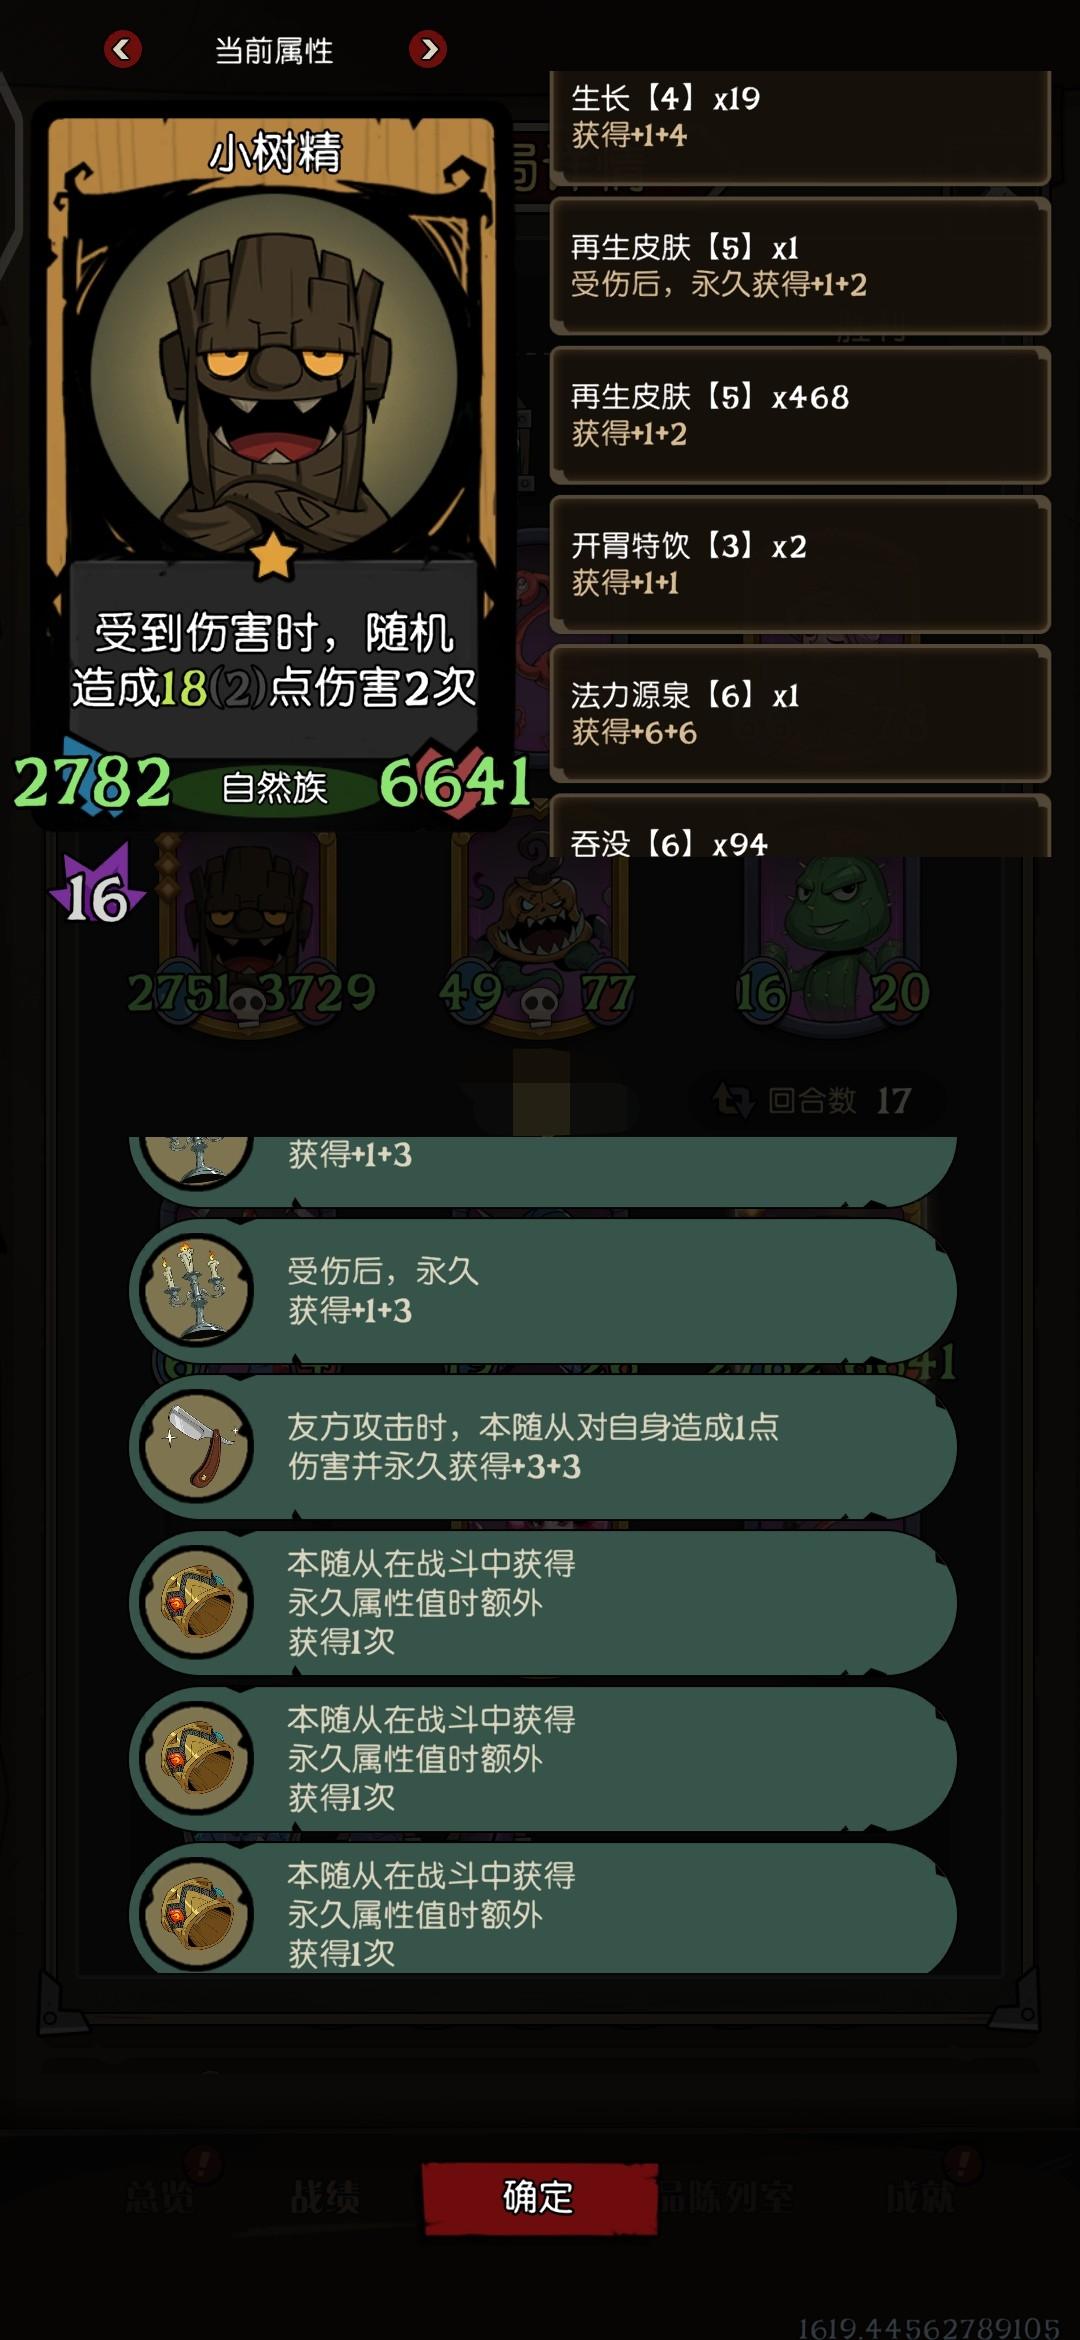This screenshot has width=1080, height=2340.
Task: Tap the last golden ring relic icon
Action: [x=197, y=1914]
